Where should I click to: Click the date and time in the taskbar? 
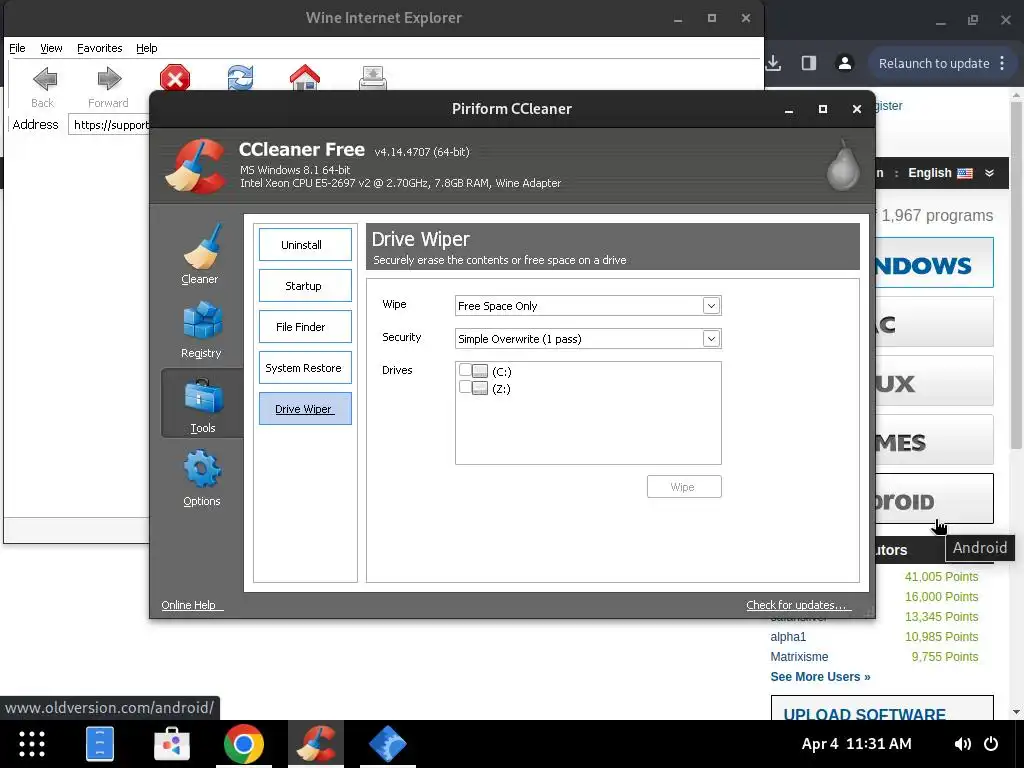[856, 744]
